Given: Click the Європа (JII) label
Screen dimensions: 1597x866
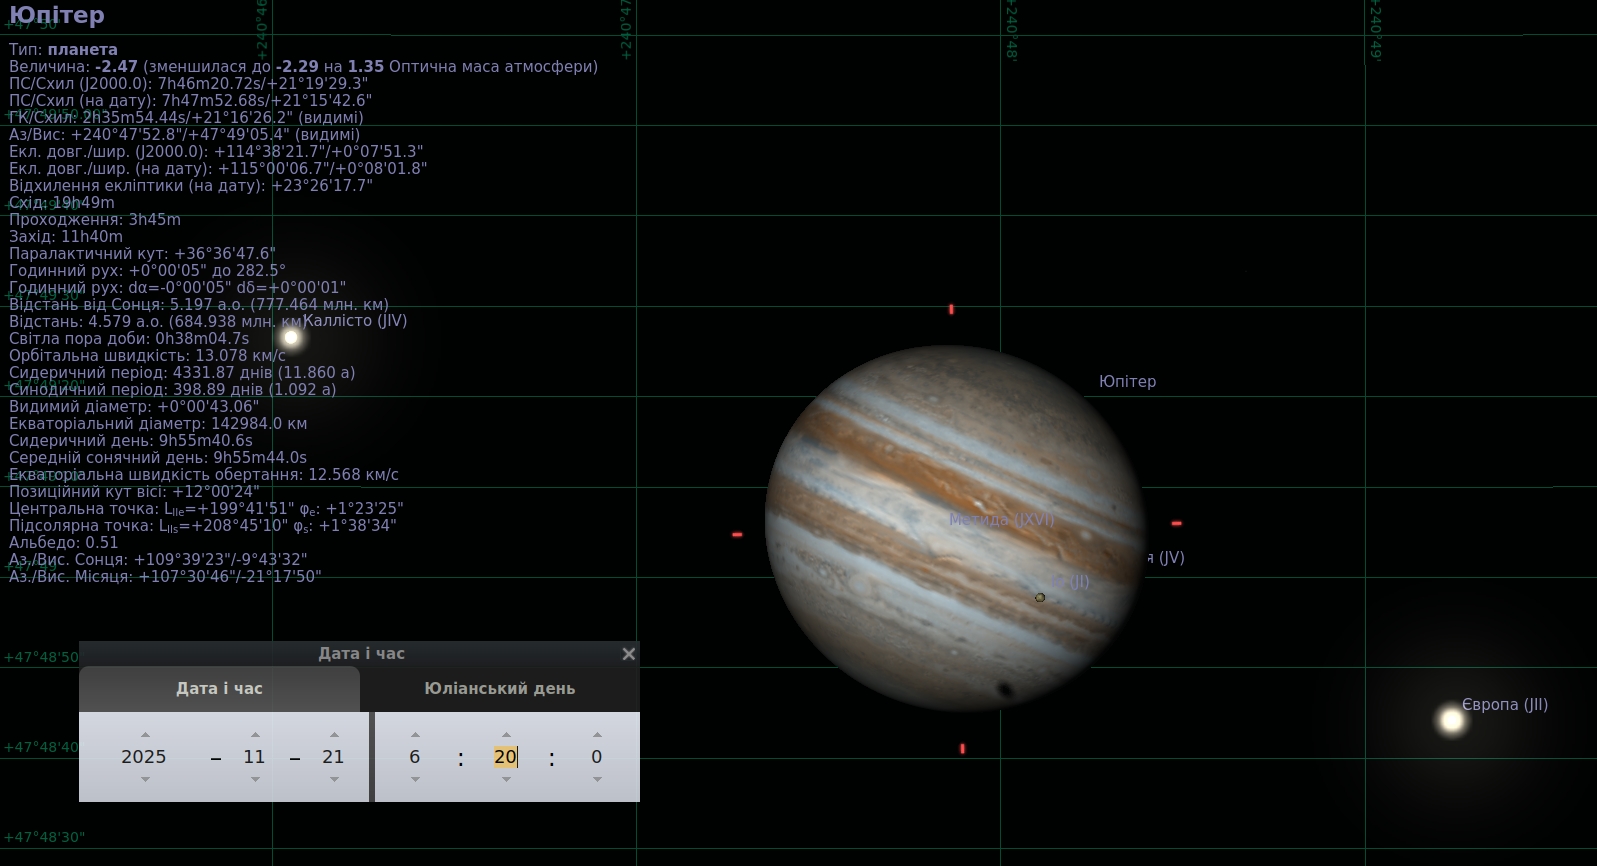Looking at the screenshot, I should [1505, 705].
